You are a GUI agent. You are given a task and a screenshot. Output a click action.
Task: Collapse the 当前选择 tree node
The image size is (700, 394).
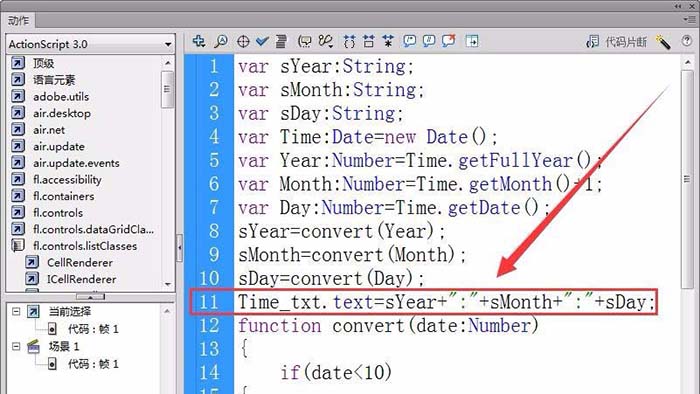[x=16, y=311]
